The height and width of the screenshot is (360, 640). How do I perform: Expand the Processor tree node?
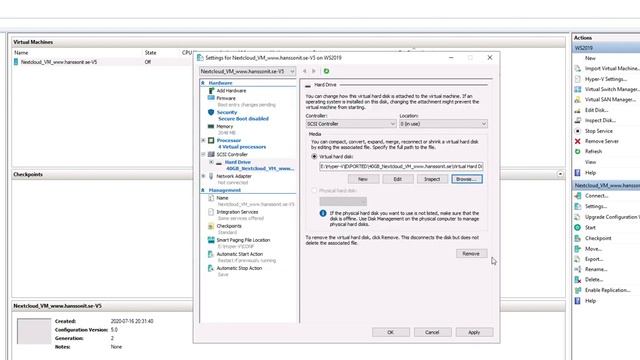click(203, 140)
